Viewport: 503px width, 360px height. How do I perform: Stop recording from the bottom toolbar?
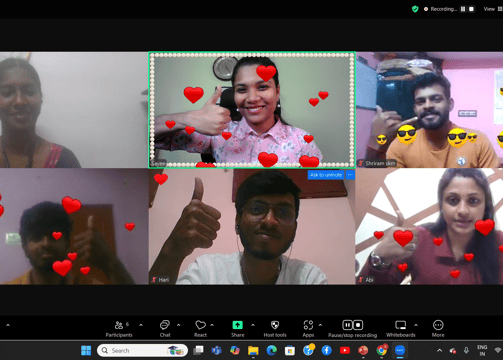coord(358,325)
